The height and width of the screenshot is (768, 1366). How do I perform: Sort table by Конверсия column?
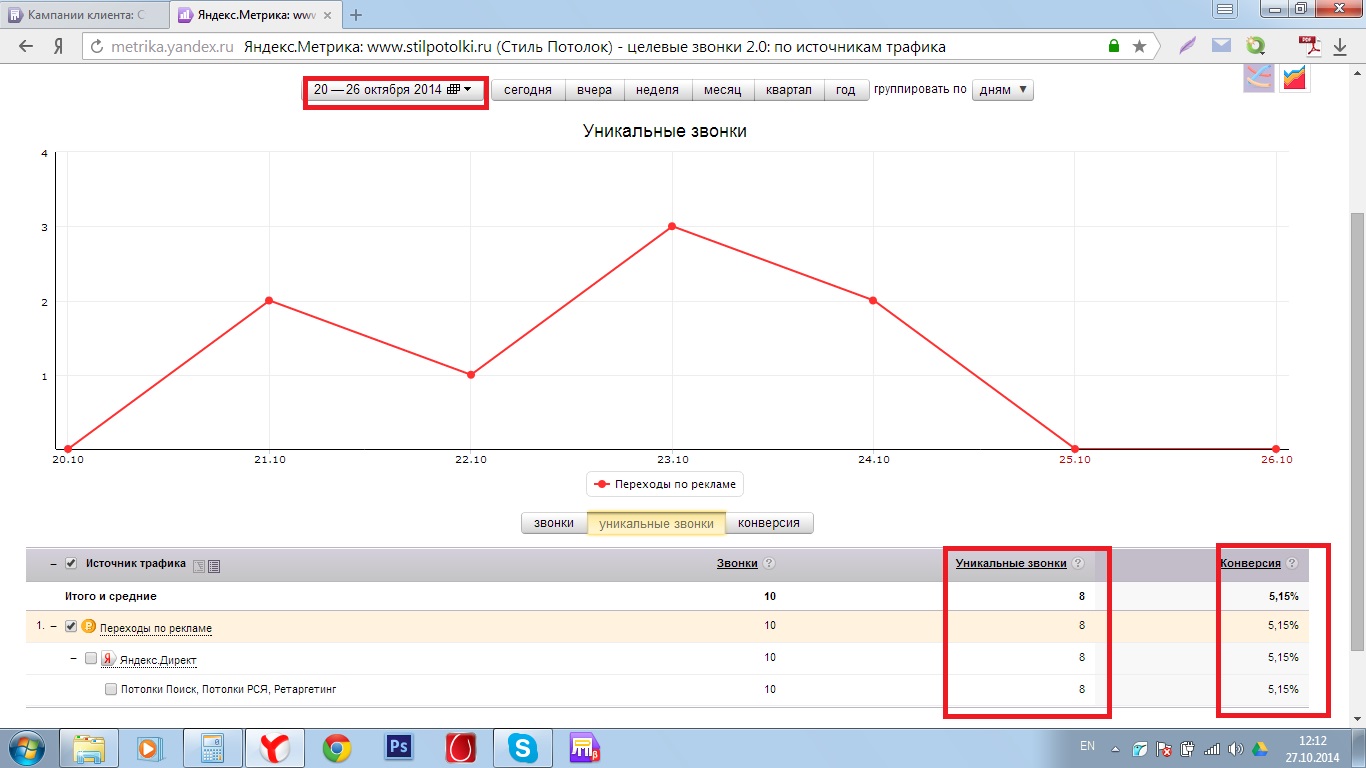click(x=1250, y=564)
